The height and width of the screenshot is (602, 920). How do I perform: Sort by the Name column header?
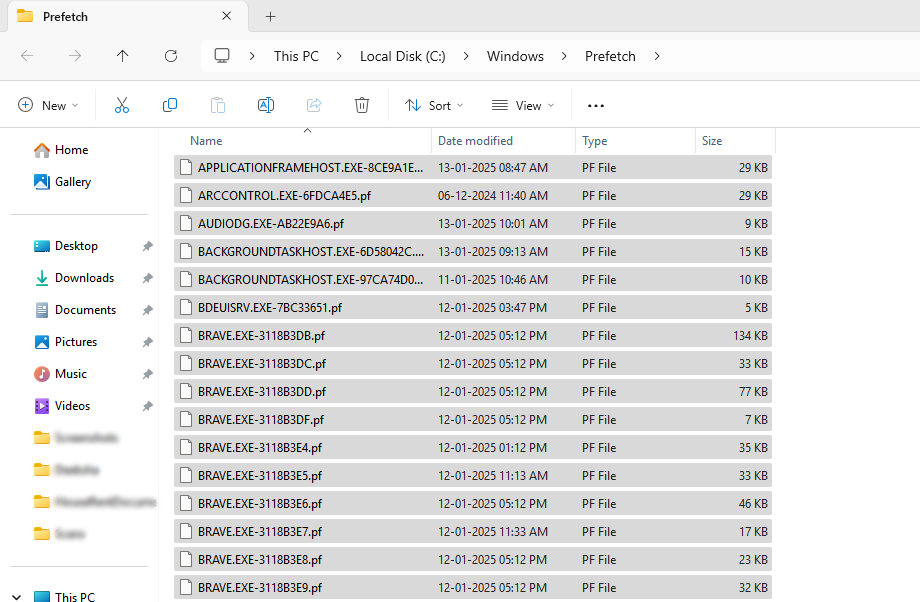303,141
